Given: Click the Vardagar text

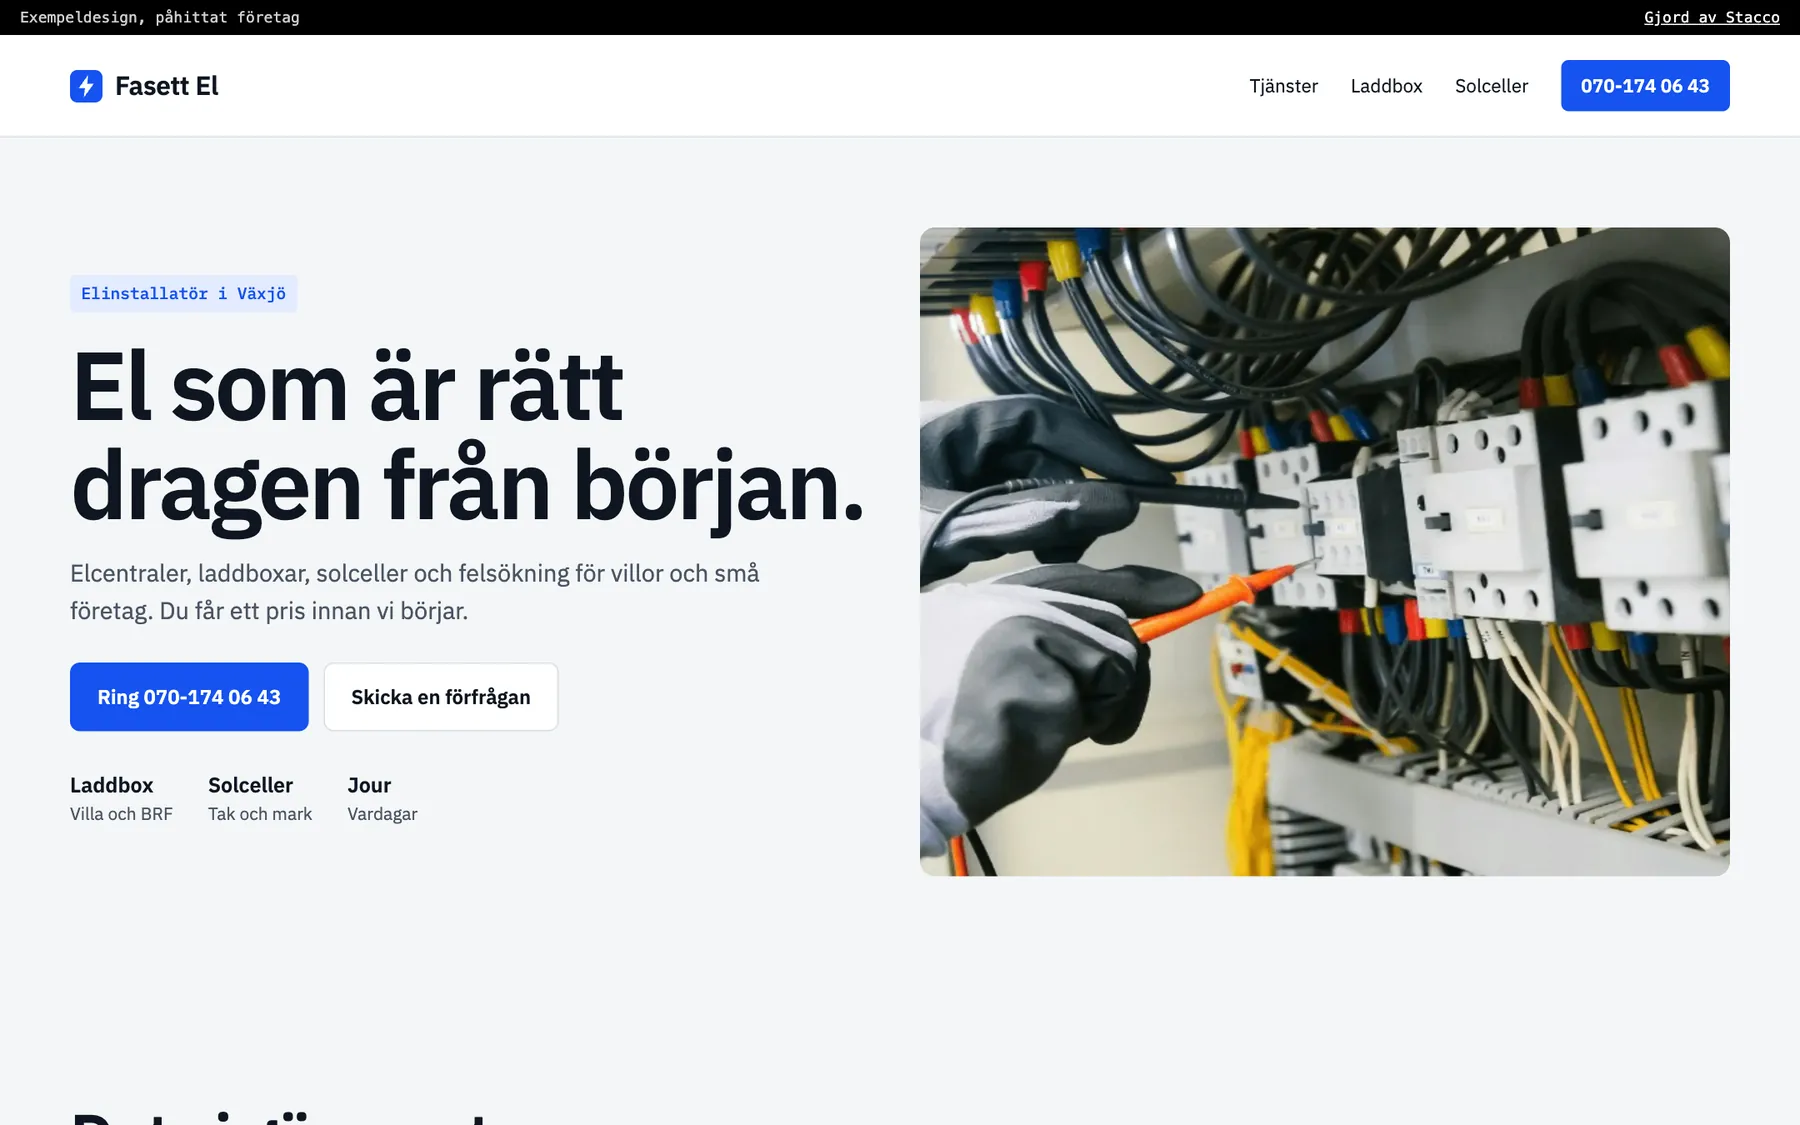Looking at the screenshot, I should (382, 814).
